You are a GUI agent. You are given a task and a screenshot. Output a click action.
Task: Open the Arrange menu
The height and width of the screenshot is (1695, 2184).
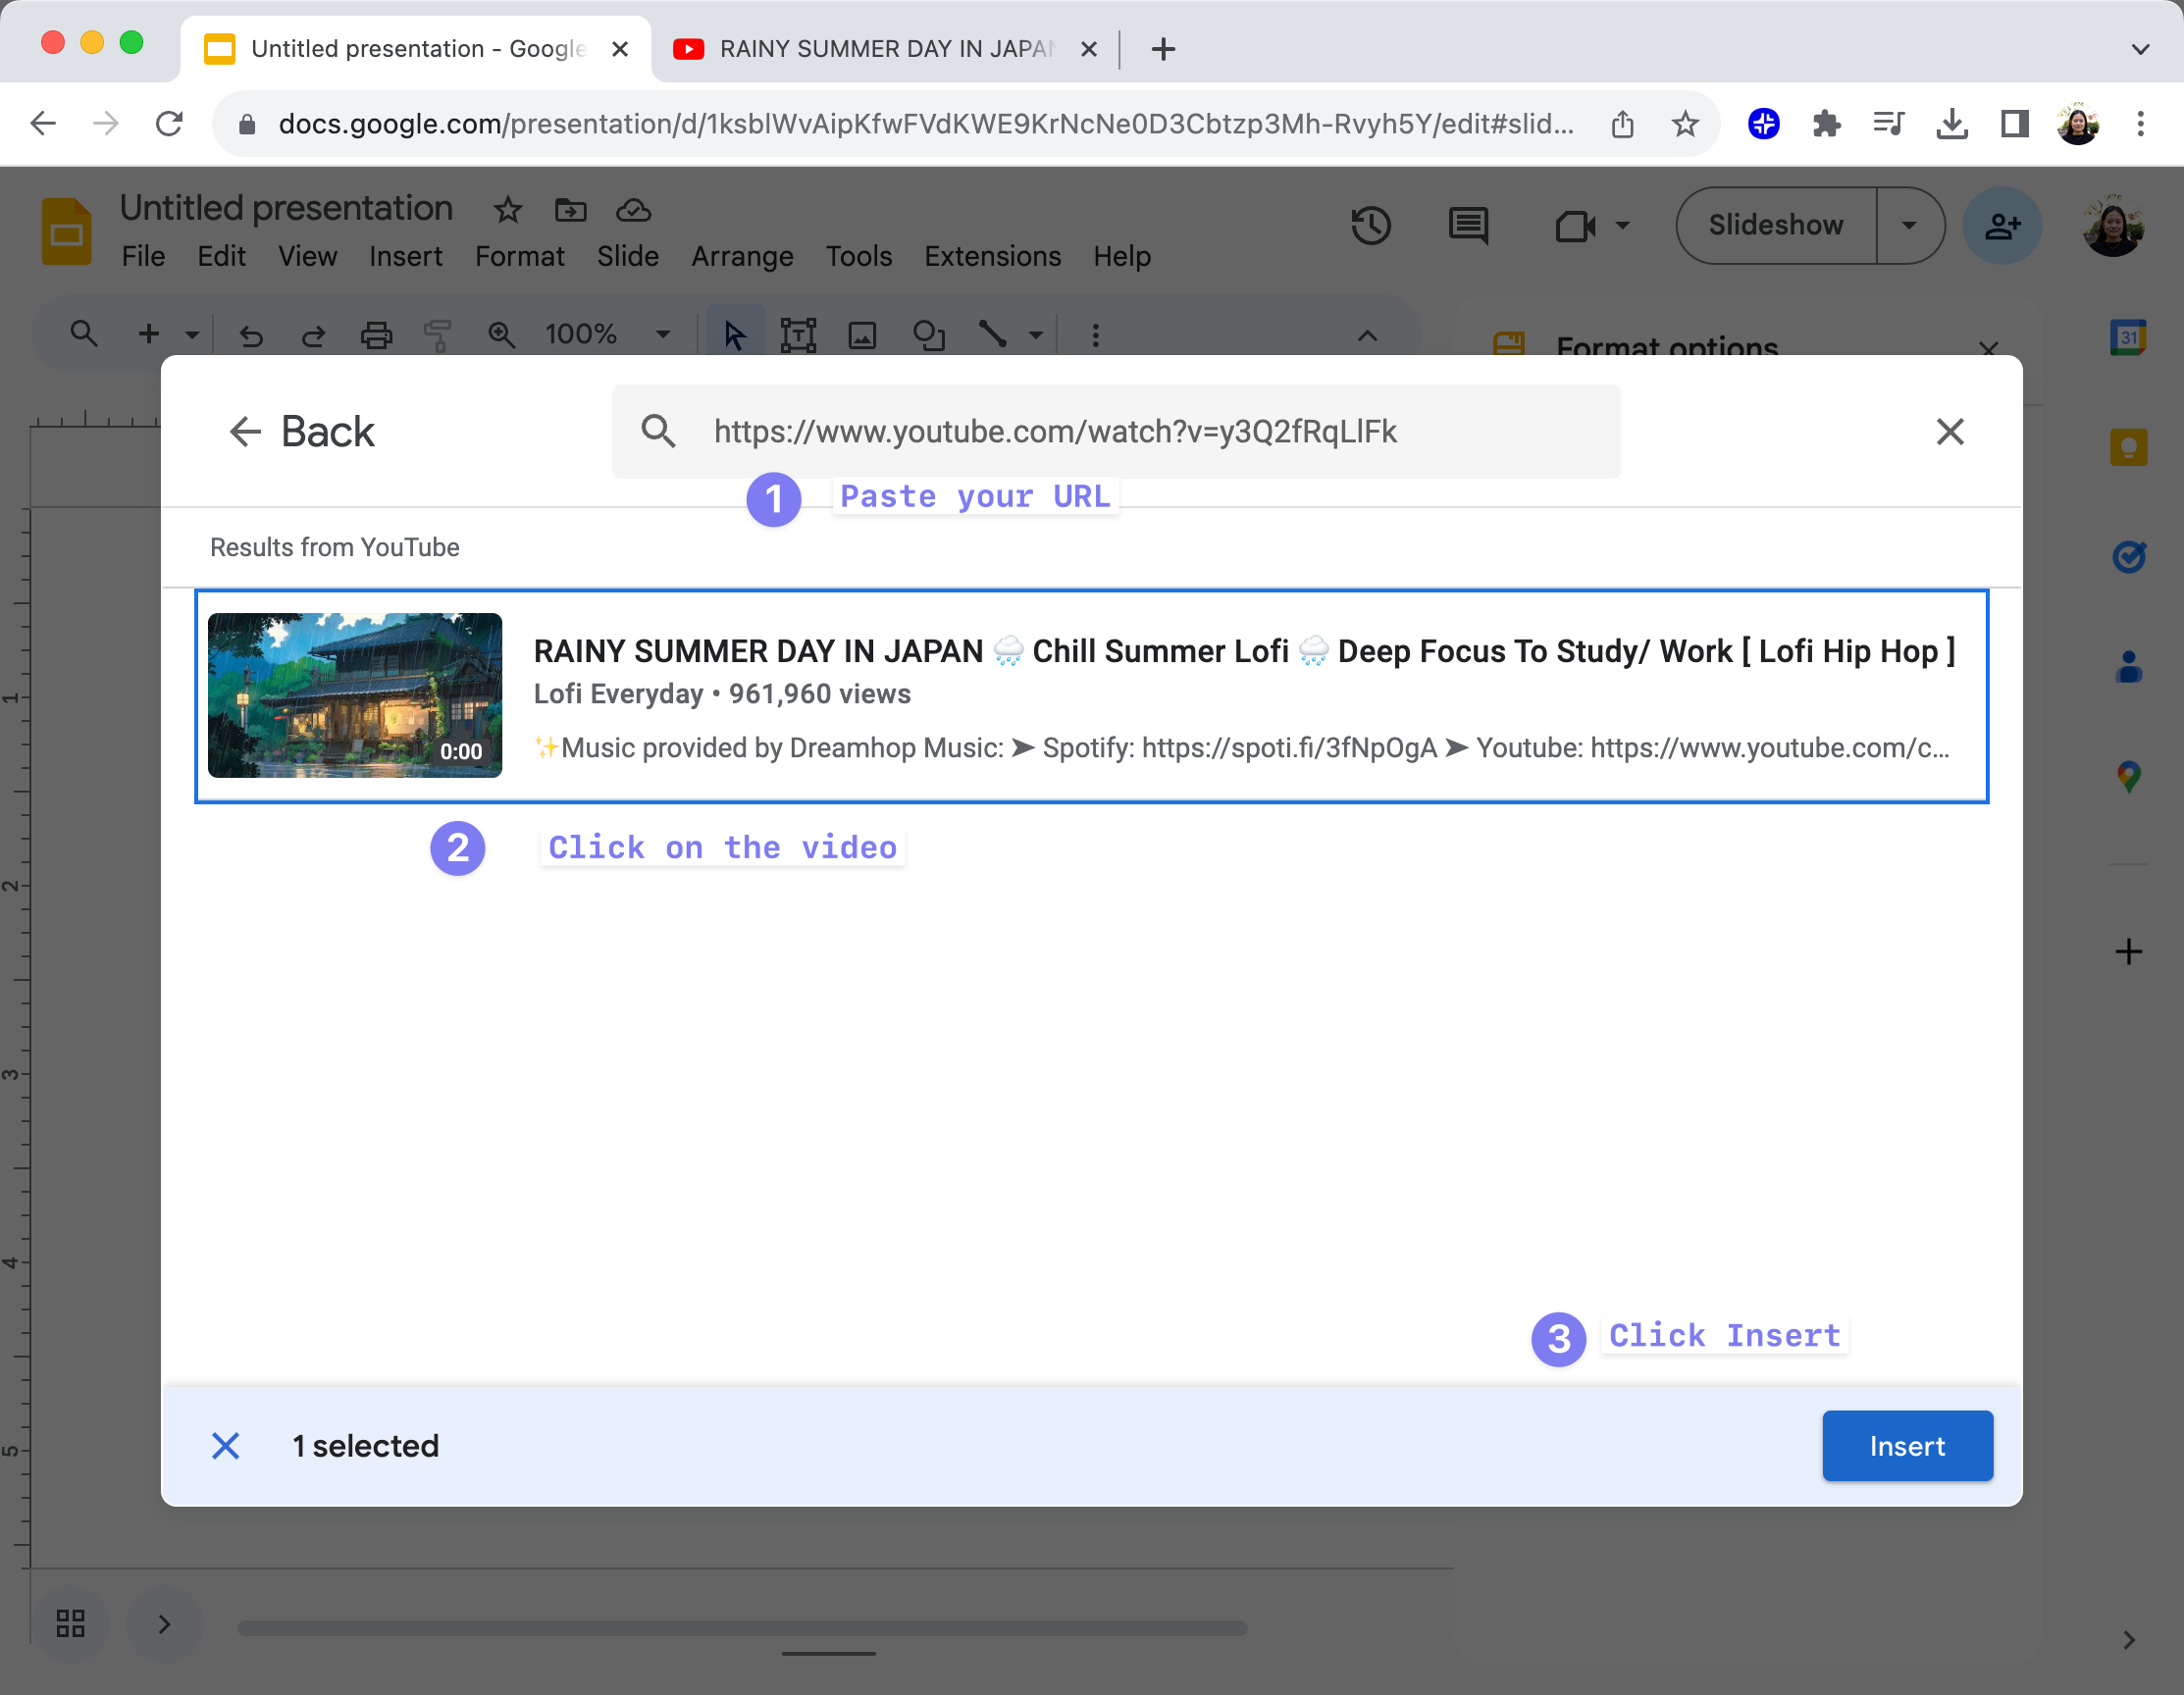pos(742,256)
